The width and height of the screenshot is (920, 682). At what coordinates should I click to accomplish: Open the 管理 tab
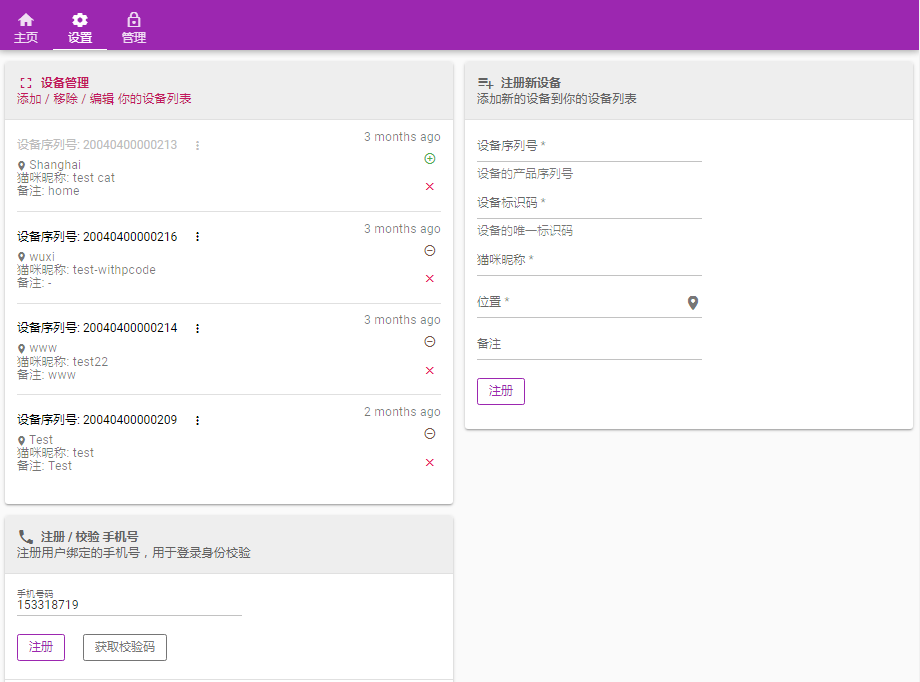click(134, 28)
